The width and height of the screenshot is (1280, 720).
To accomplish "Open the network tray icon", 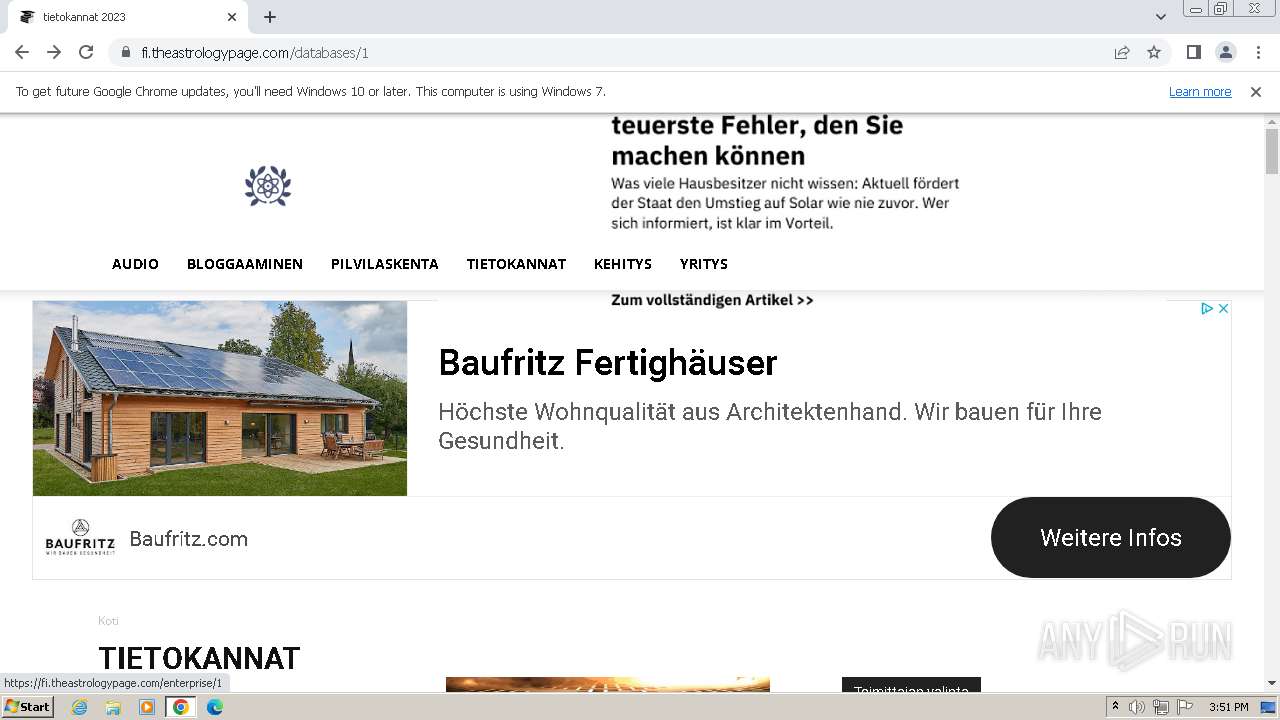I will pos(1161,707).
